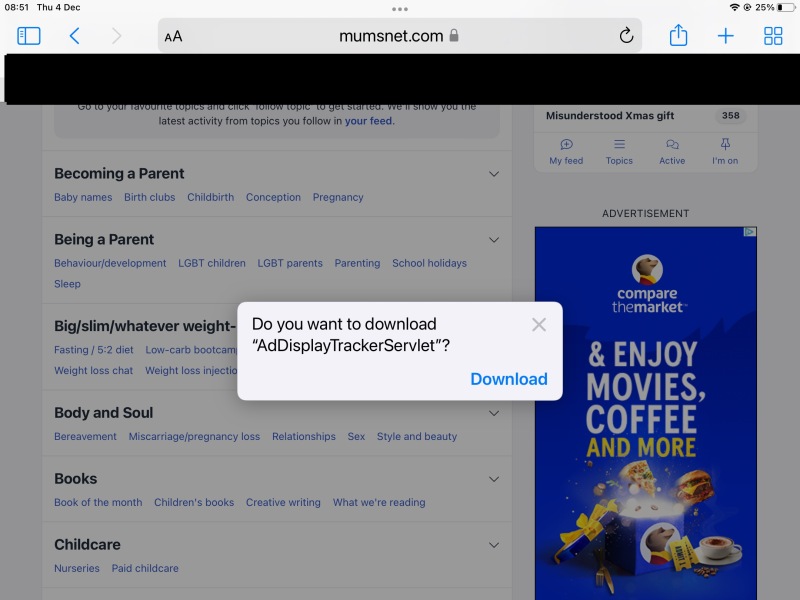Switch to the Active tab

click(x=672, y=151)
